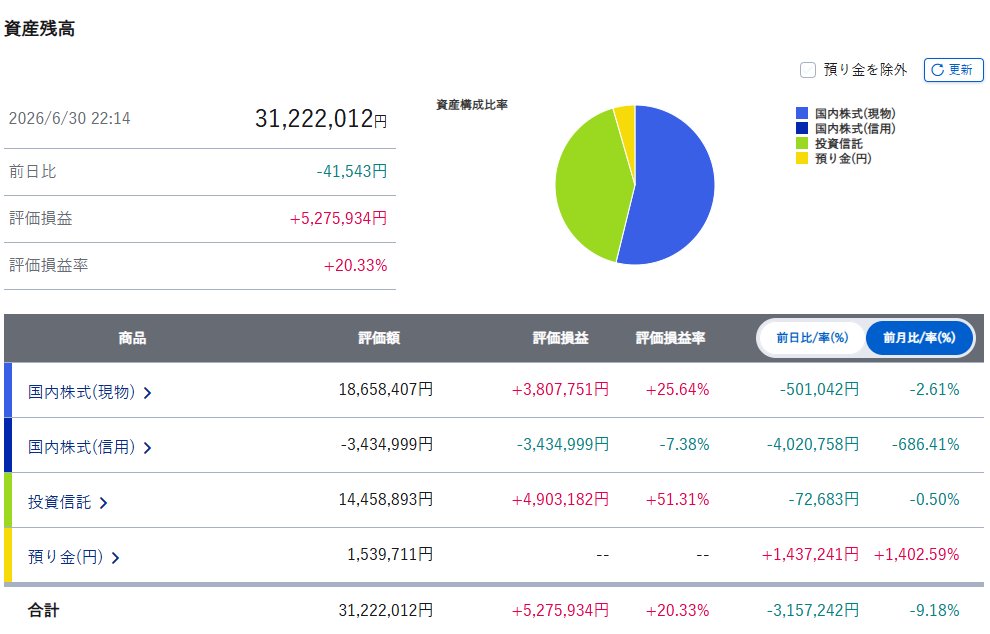Click the 評価額 column header
The width and height of the screenshot is (990, 634).
coord(379,338)
